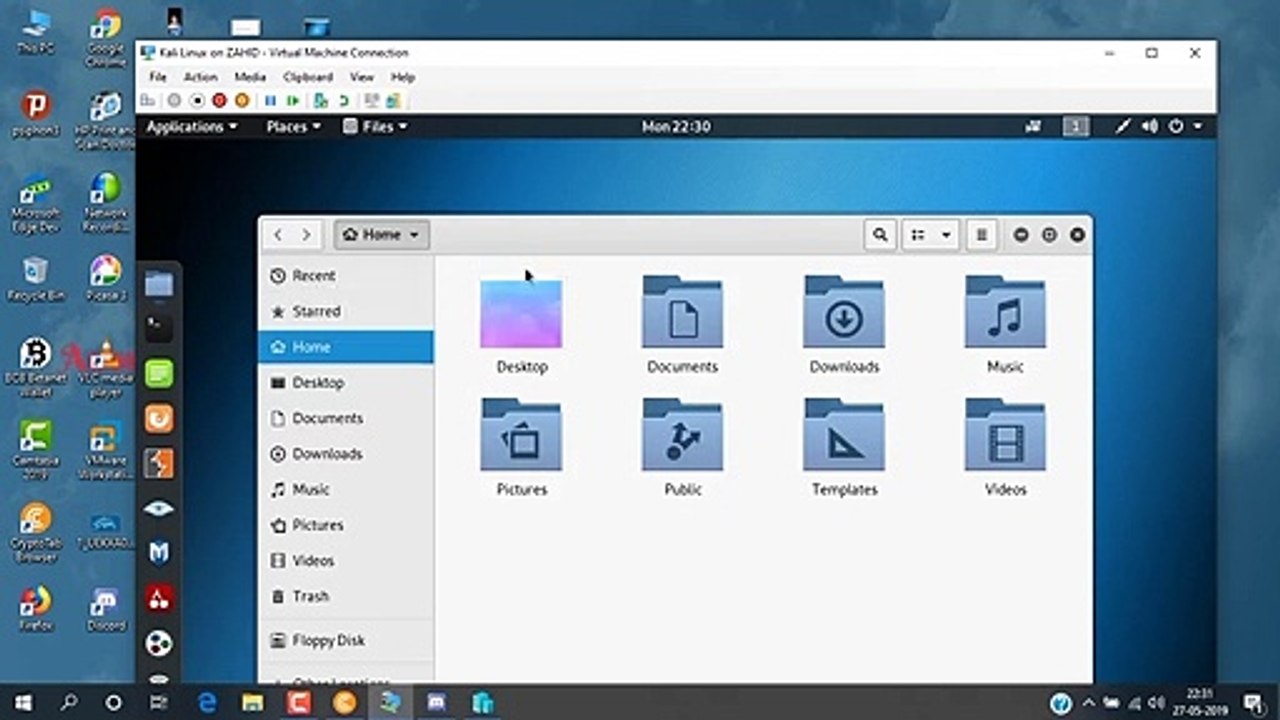Expand the view options dropdown arrow
The width and height of the screenshot is (1280, 720).
point(945,235)
